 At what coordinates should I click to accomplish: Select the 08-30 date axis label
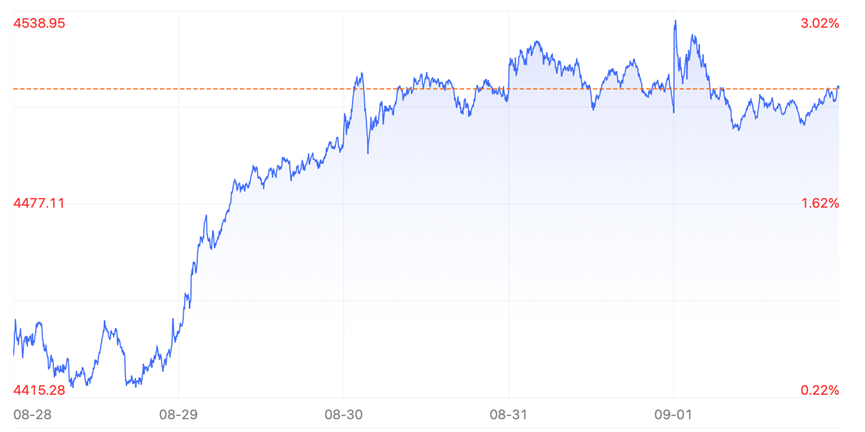pyautogui.click(x=343, y=413)
